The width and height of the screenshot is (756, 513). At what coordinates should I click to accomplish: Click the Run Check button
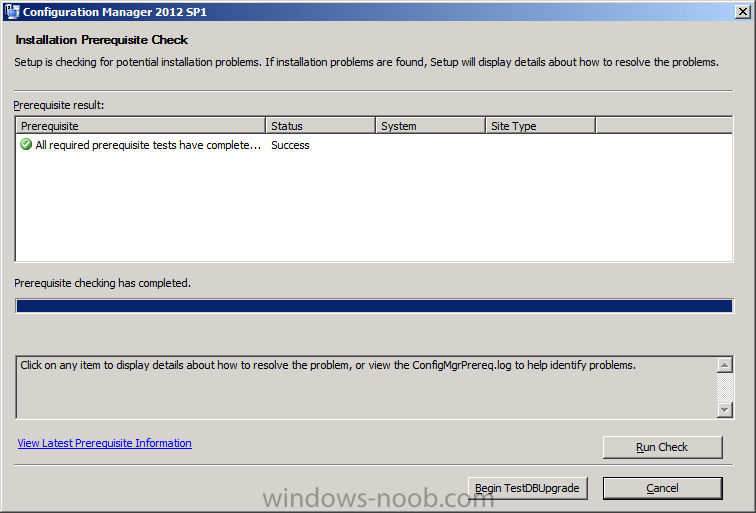point(662,447)
